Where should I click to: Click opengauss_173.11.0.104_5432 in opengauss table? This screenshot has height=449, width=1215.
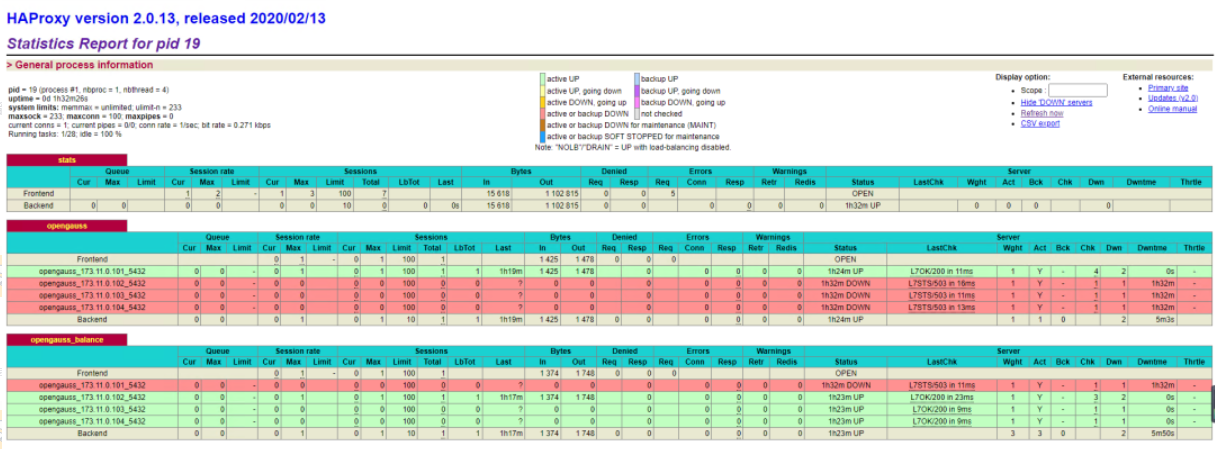click(x=92, y=307)
